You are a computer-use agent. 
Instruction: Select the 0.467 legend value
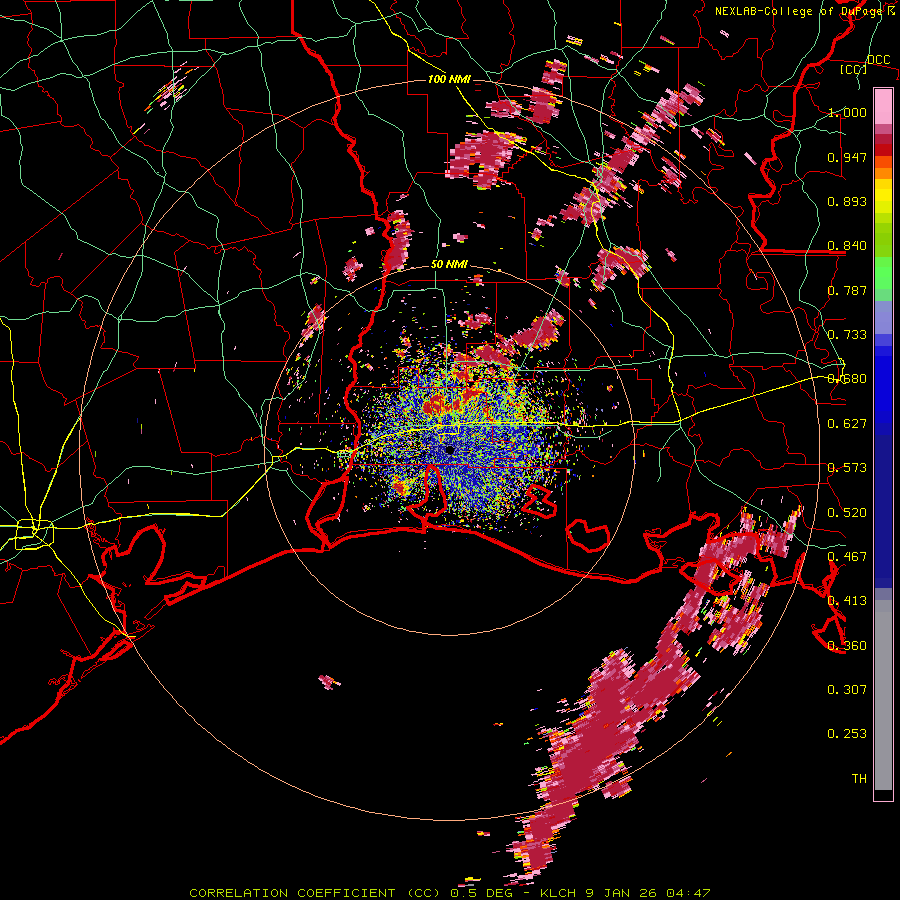pos(847,556)
